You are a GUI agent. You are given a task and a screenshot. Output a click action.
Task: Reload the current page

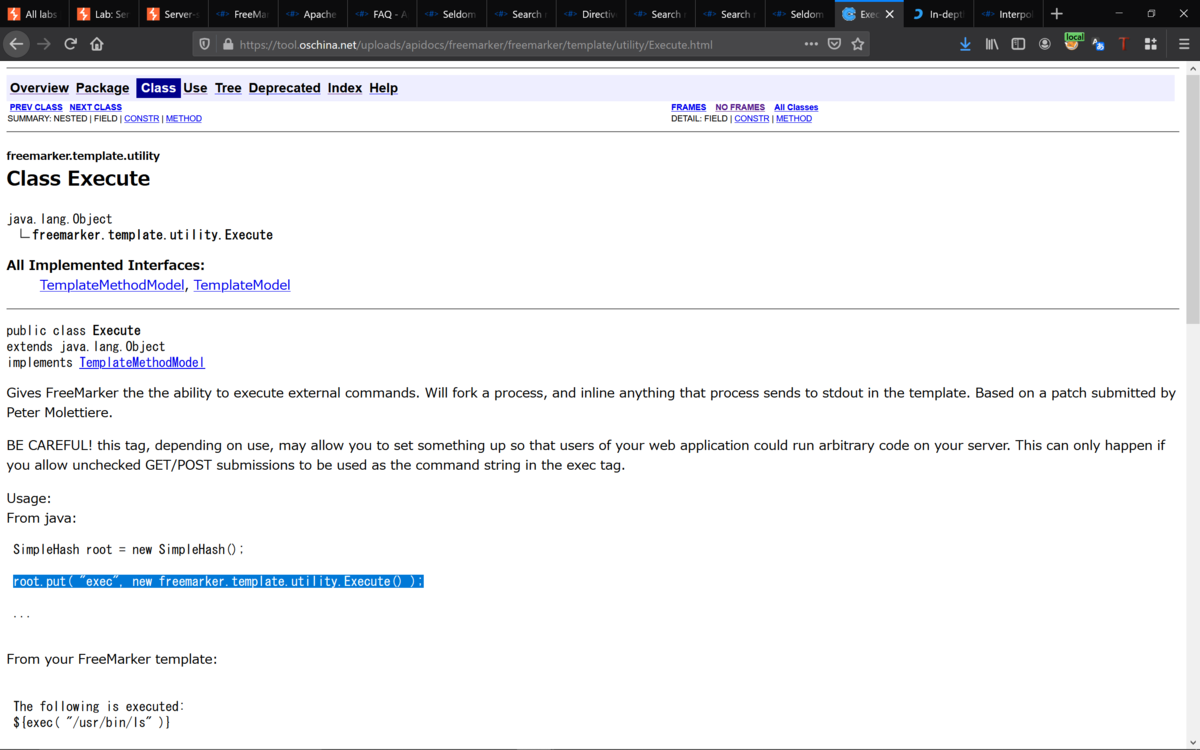[70, 44]
